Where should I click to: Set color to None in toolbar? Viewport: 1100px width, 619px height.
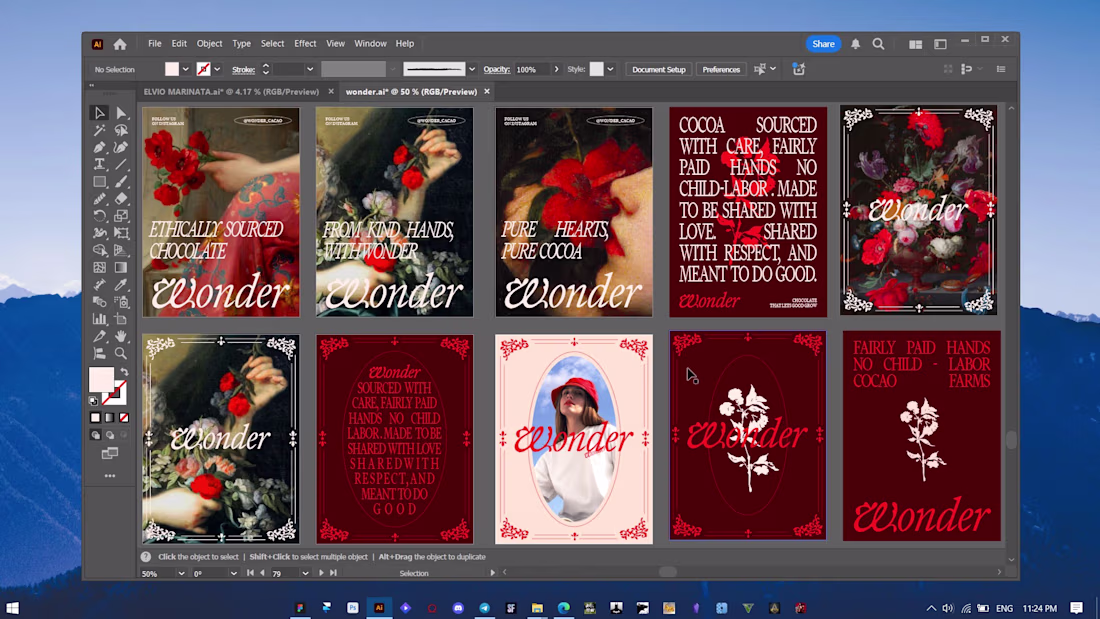[124, 417]
